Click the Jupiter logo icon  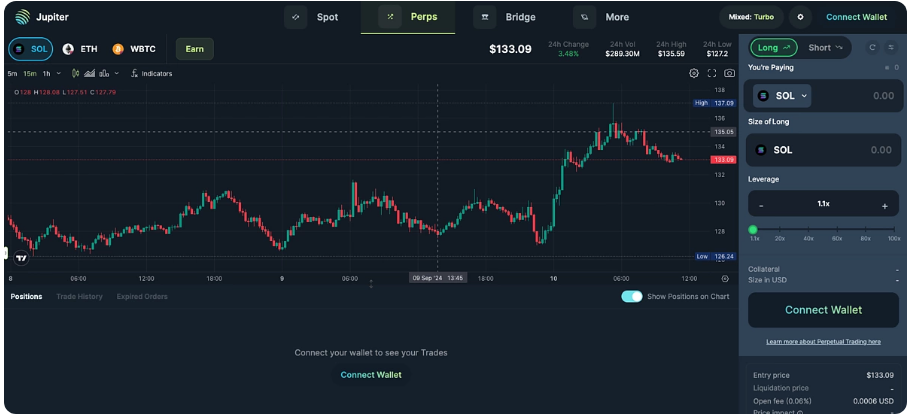[23, 17]
